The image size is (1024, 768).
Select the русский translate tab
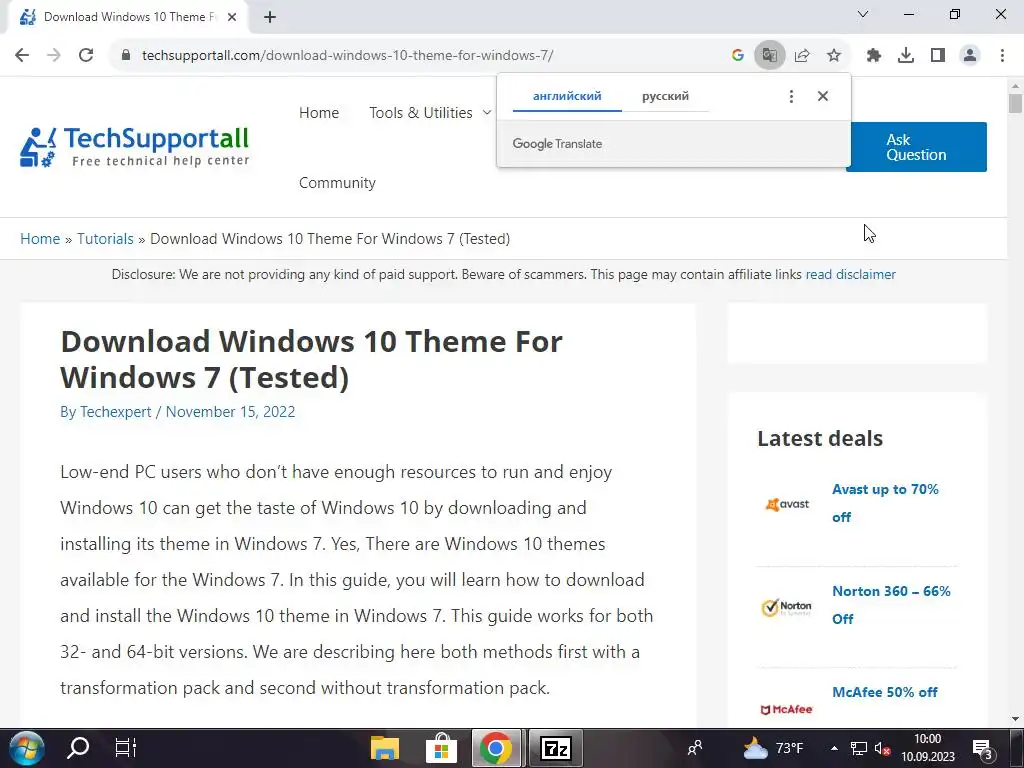pos(665,96)
